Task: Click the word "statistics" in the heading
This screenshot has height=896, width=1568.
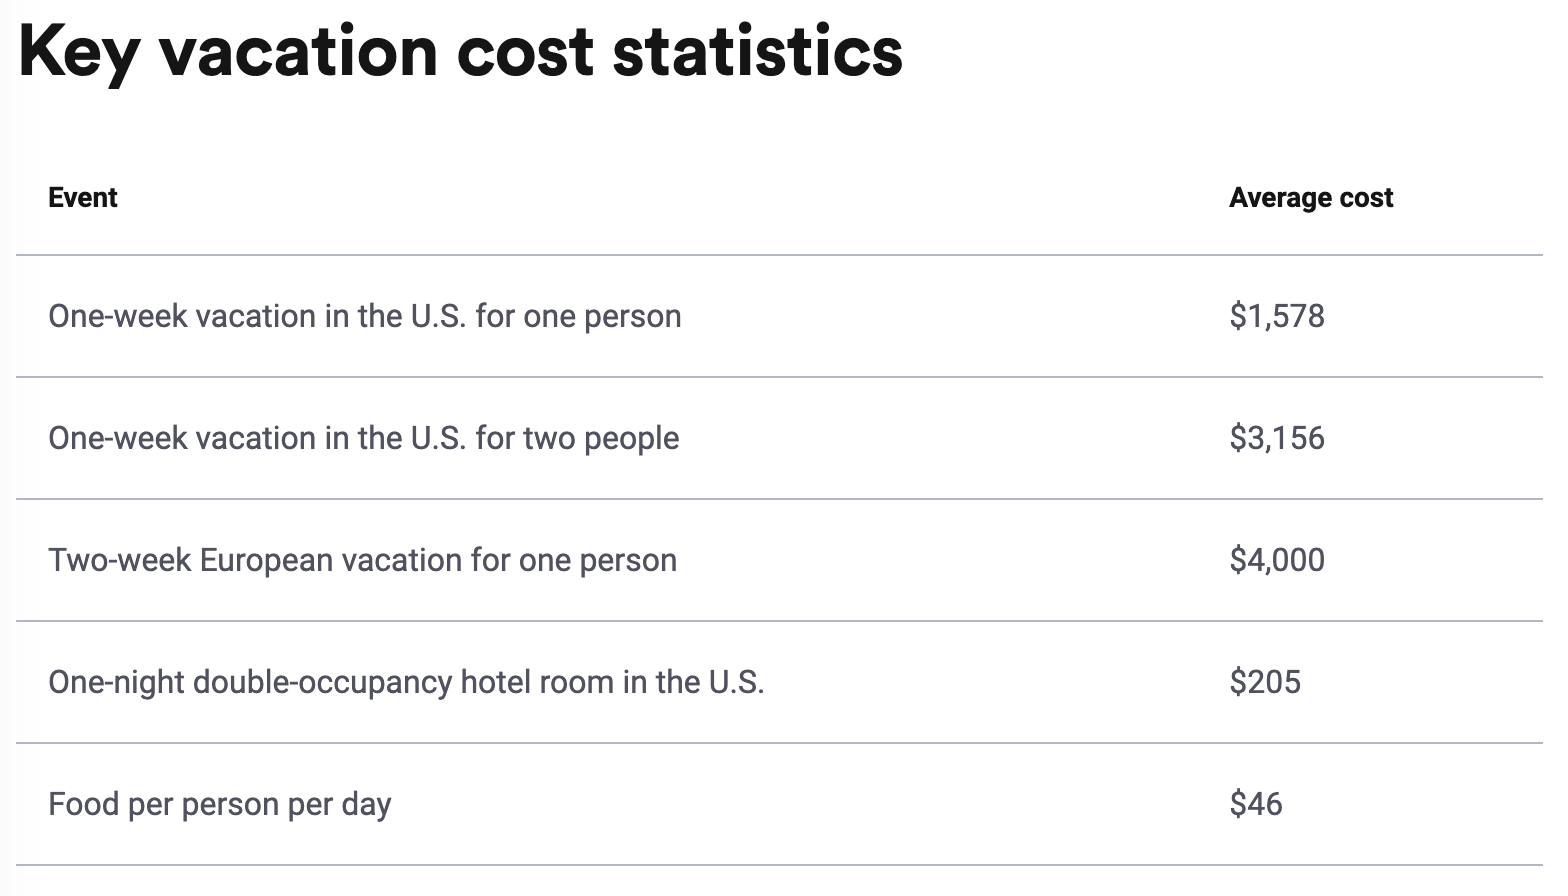Action: (x=758, y=51)
